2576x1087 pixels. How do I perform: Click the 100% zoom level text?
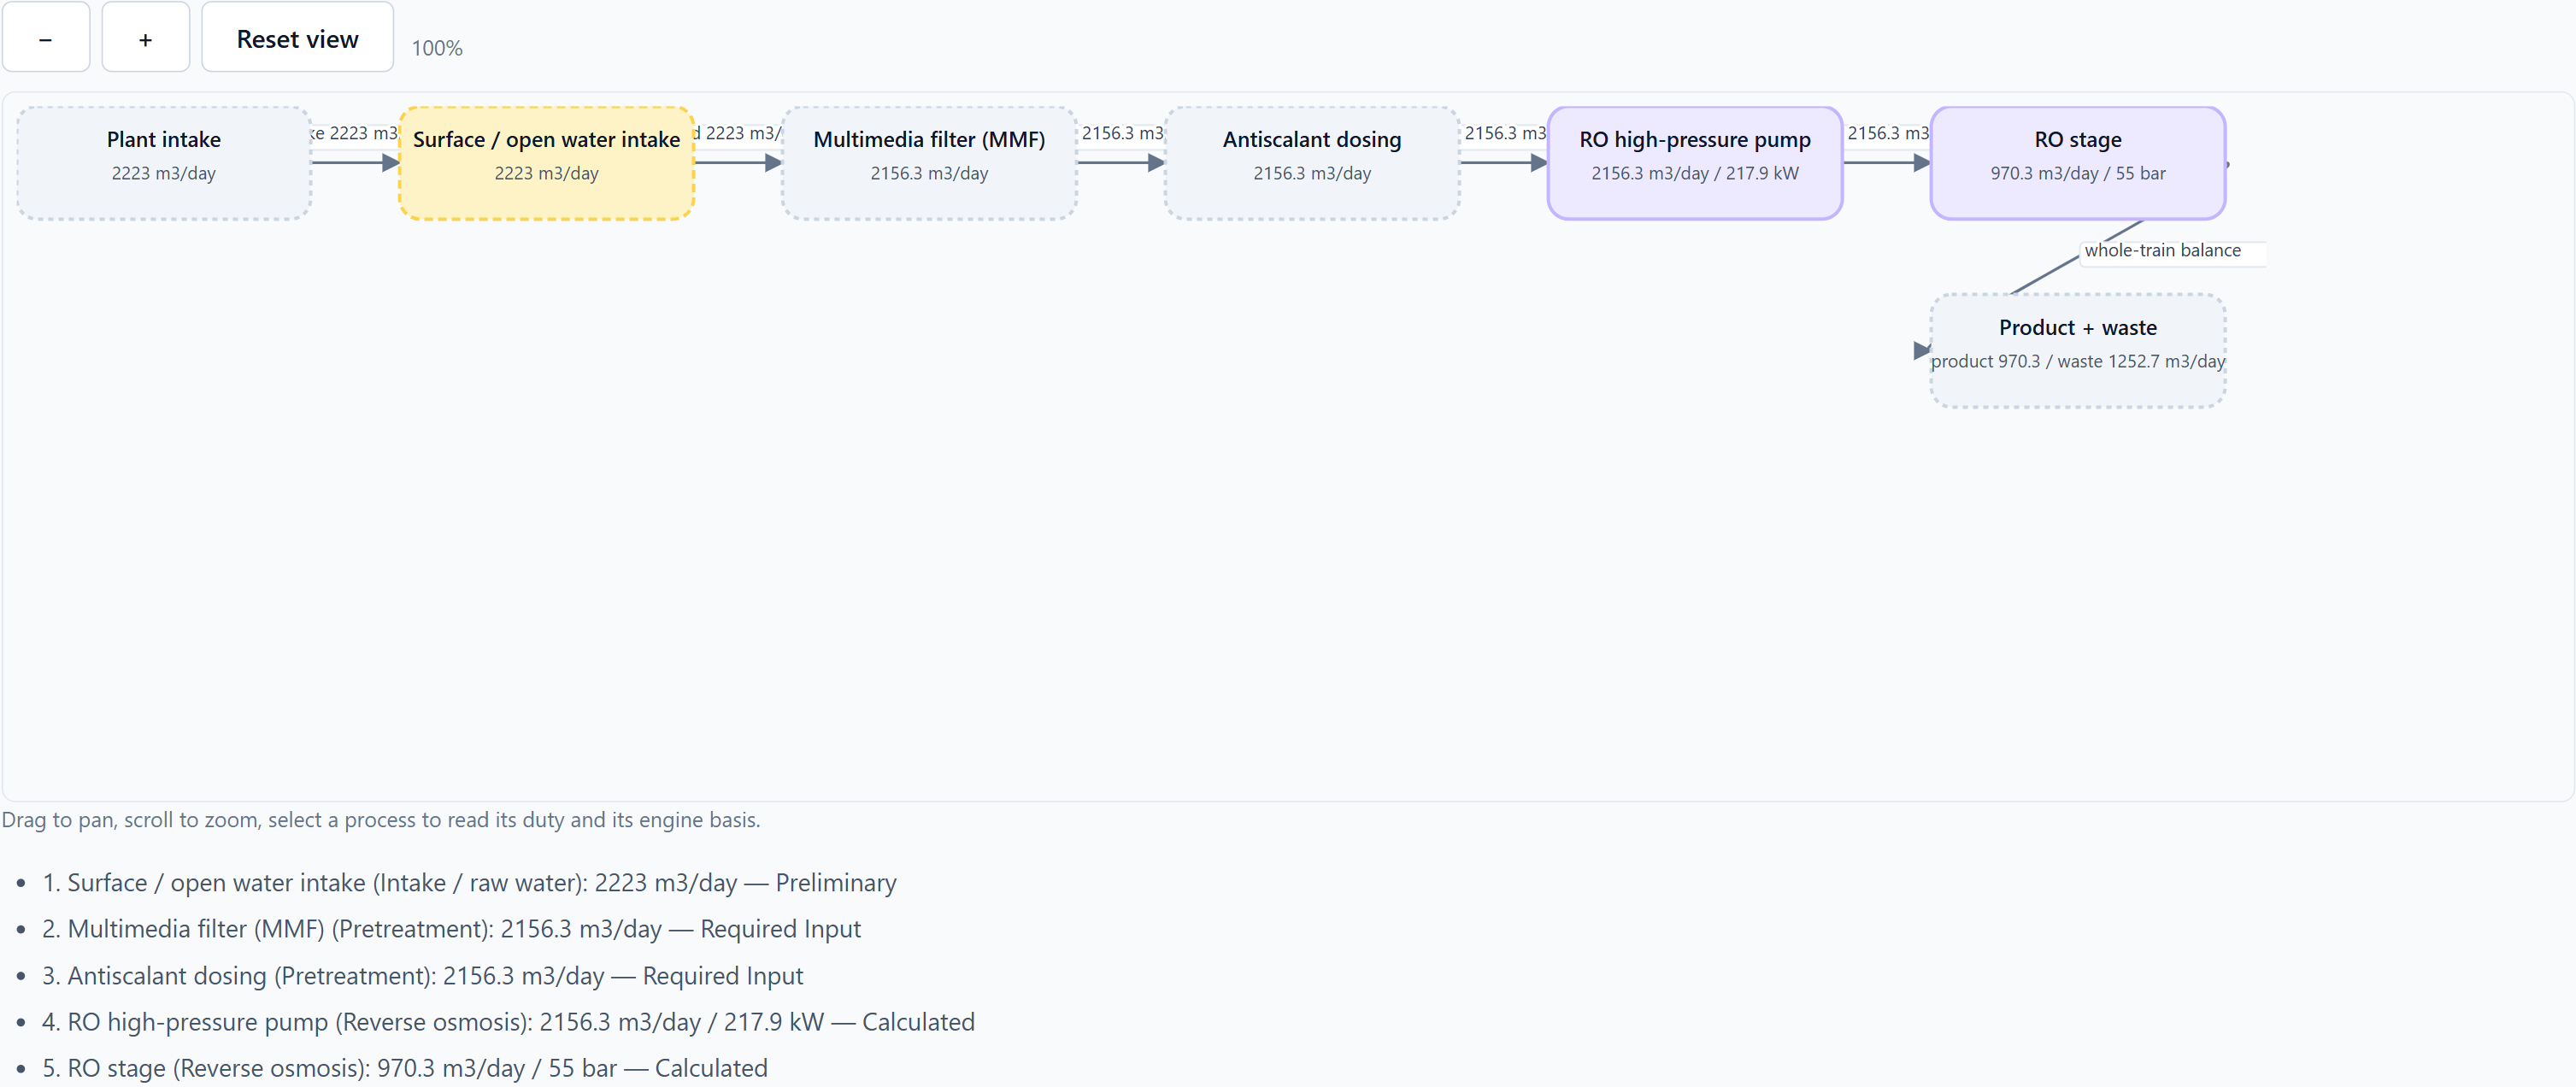pos(437,48)
